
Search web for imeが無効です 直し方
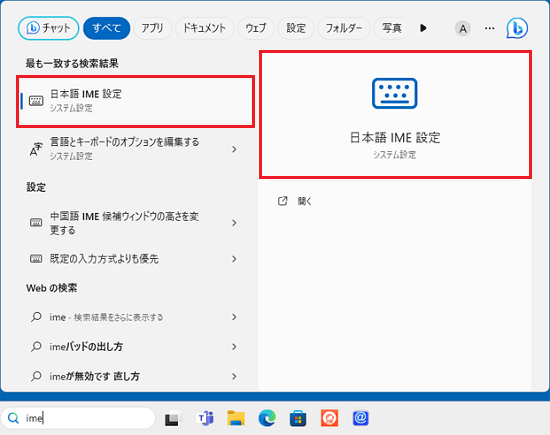(x=125, y=376)
